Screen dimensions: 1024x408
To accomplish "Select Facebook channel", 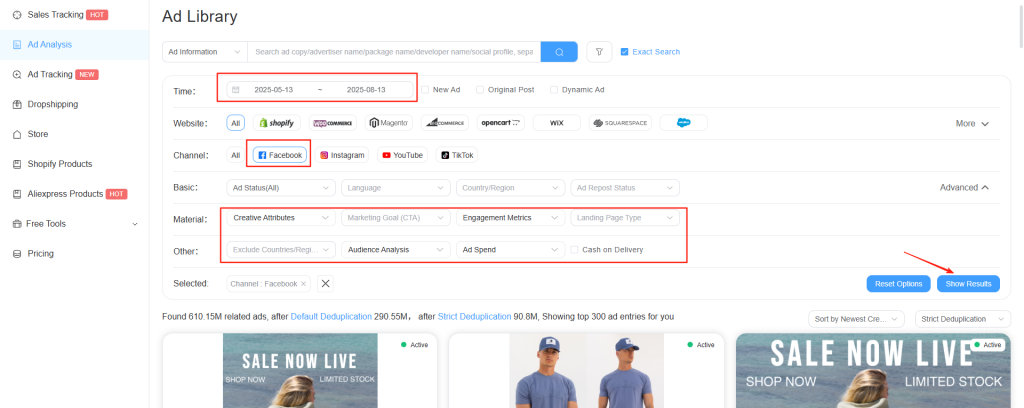I will tap(280, 155).
